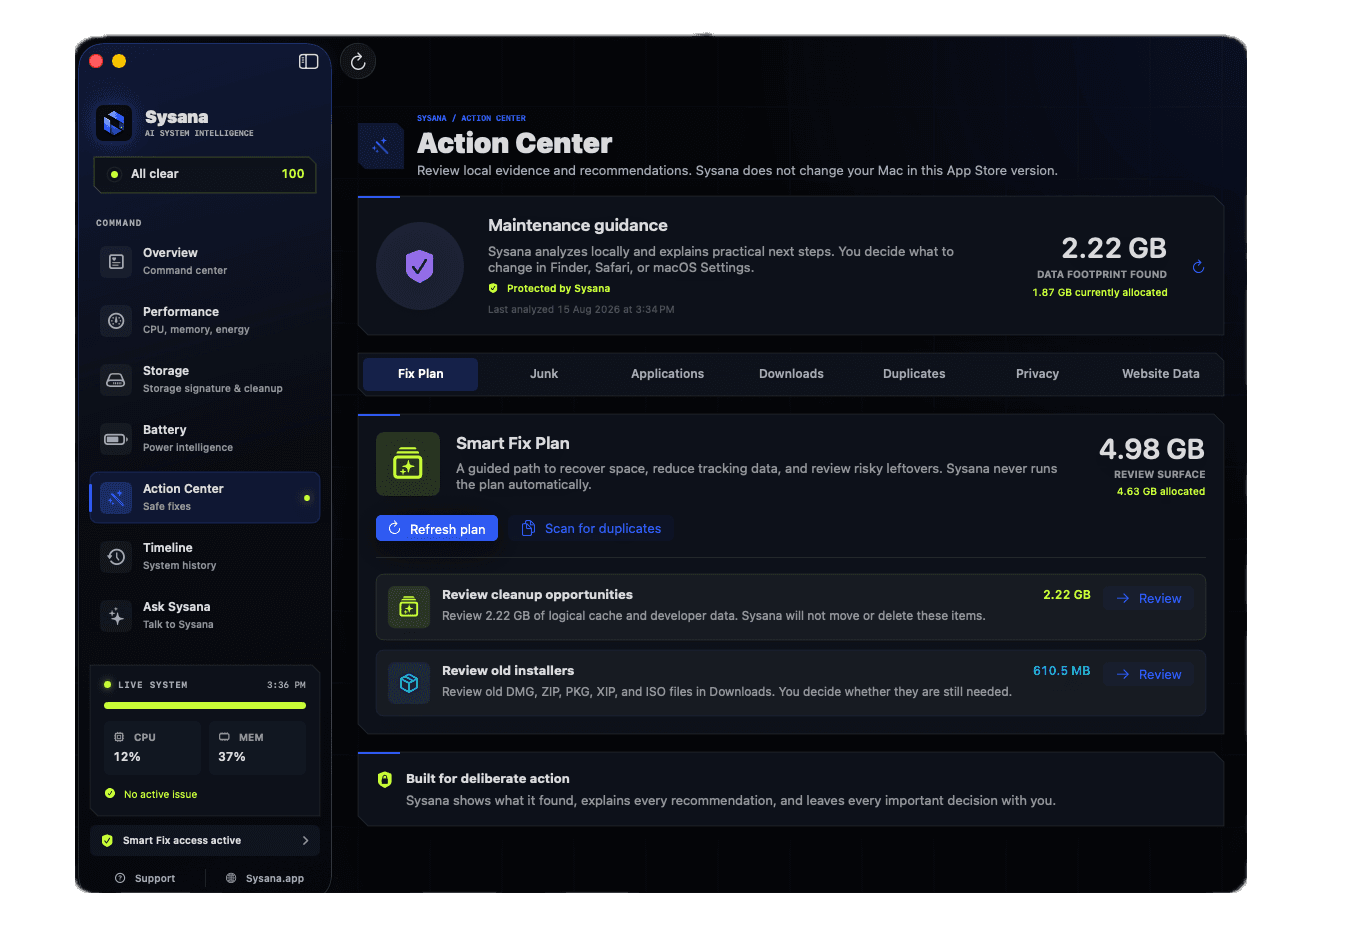1361x927 pixels.
Task: Open the Support link
Action: [145, 878]
